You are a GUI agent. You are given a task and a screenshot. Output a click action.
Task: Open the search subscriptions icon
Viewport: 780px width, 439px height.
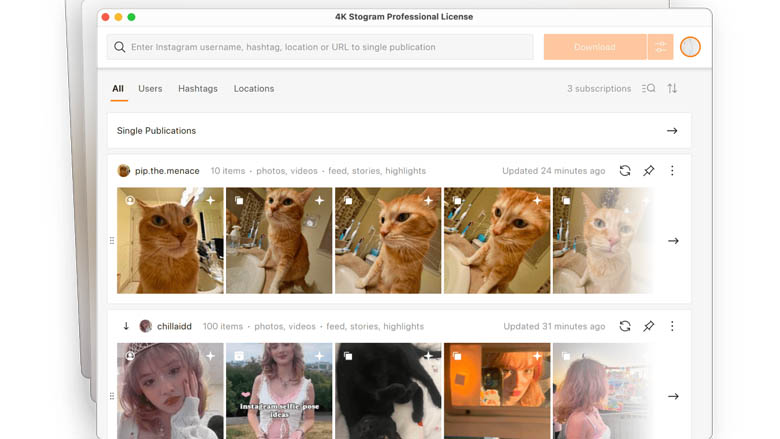tap(648, 89)
